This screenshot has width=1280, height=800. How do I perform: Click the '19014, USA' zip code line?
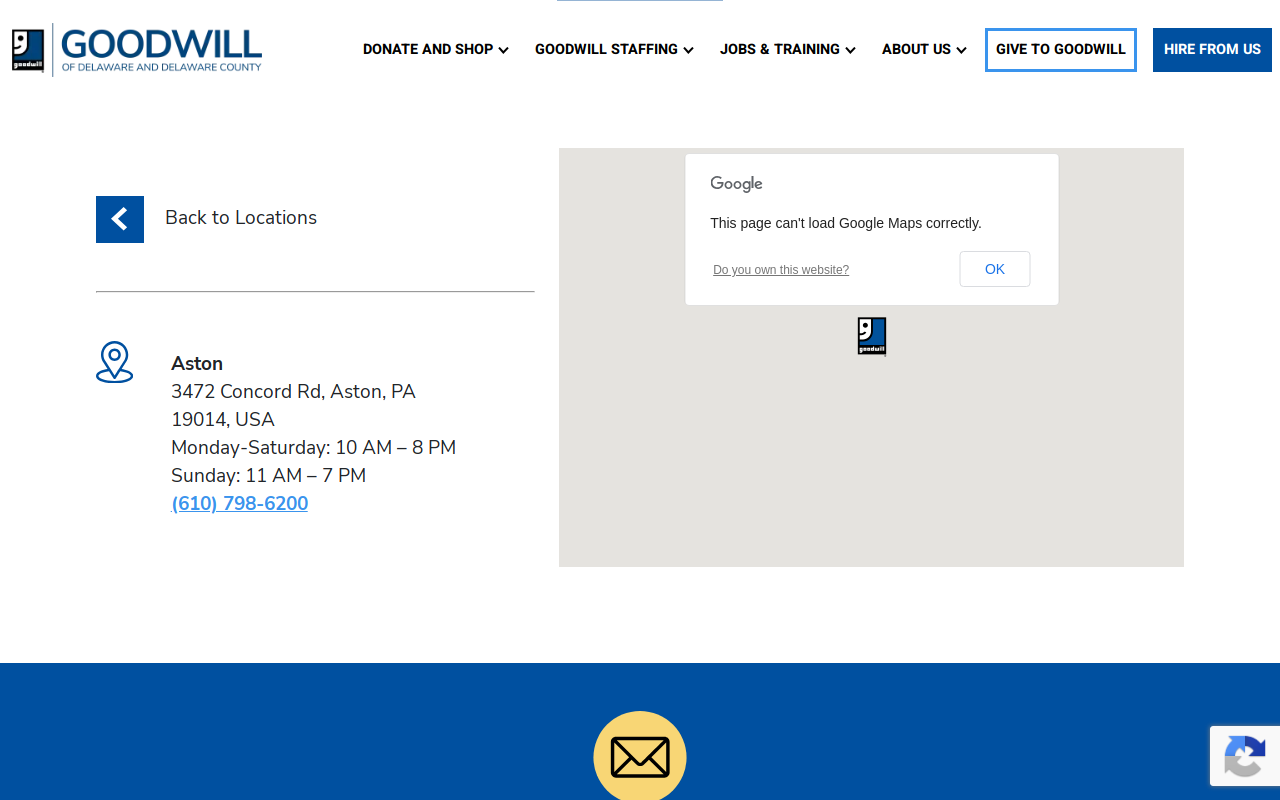[x=223, y=419]
